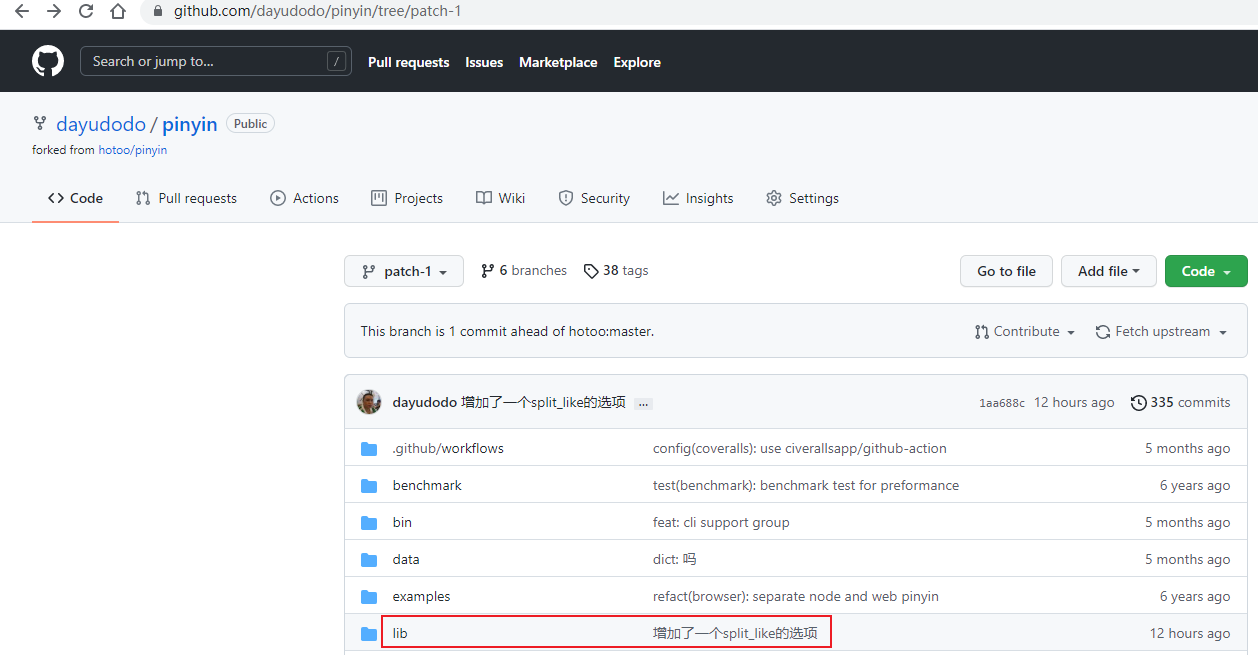1258x655 pixels.
Task: Click the browser address bar URL
Action: [x=318, y=12]
